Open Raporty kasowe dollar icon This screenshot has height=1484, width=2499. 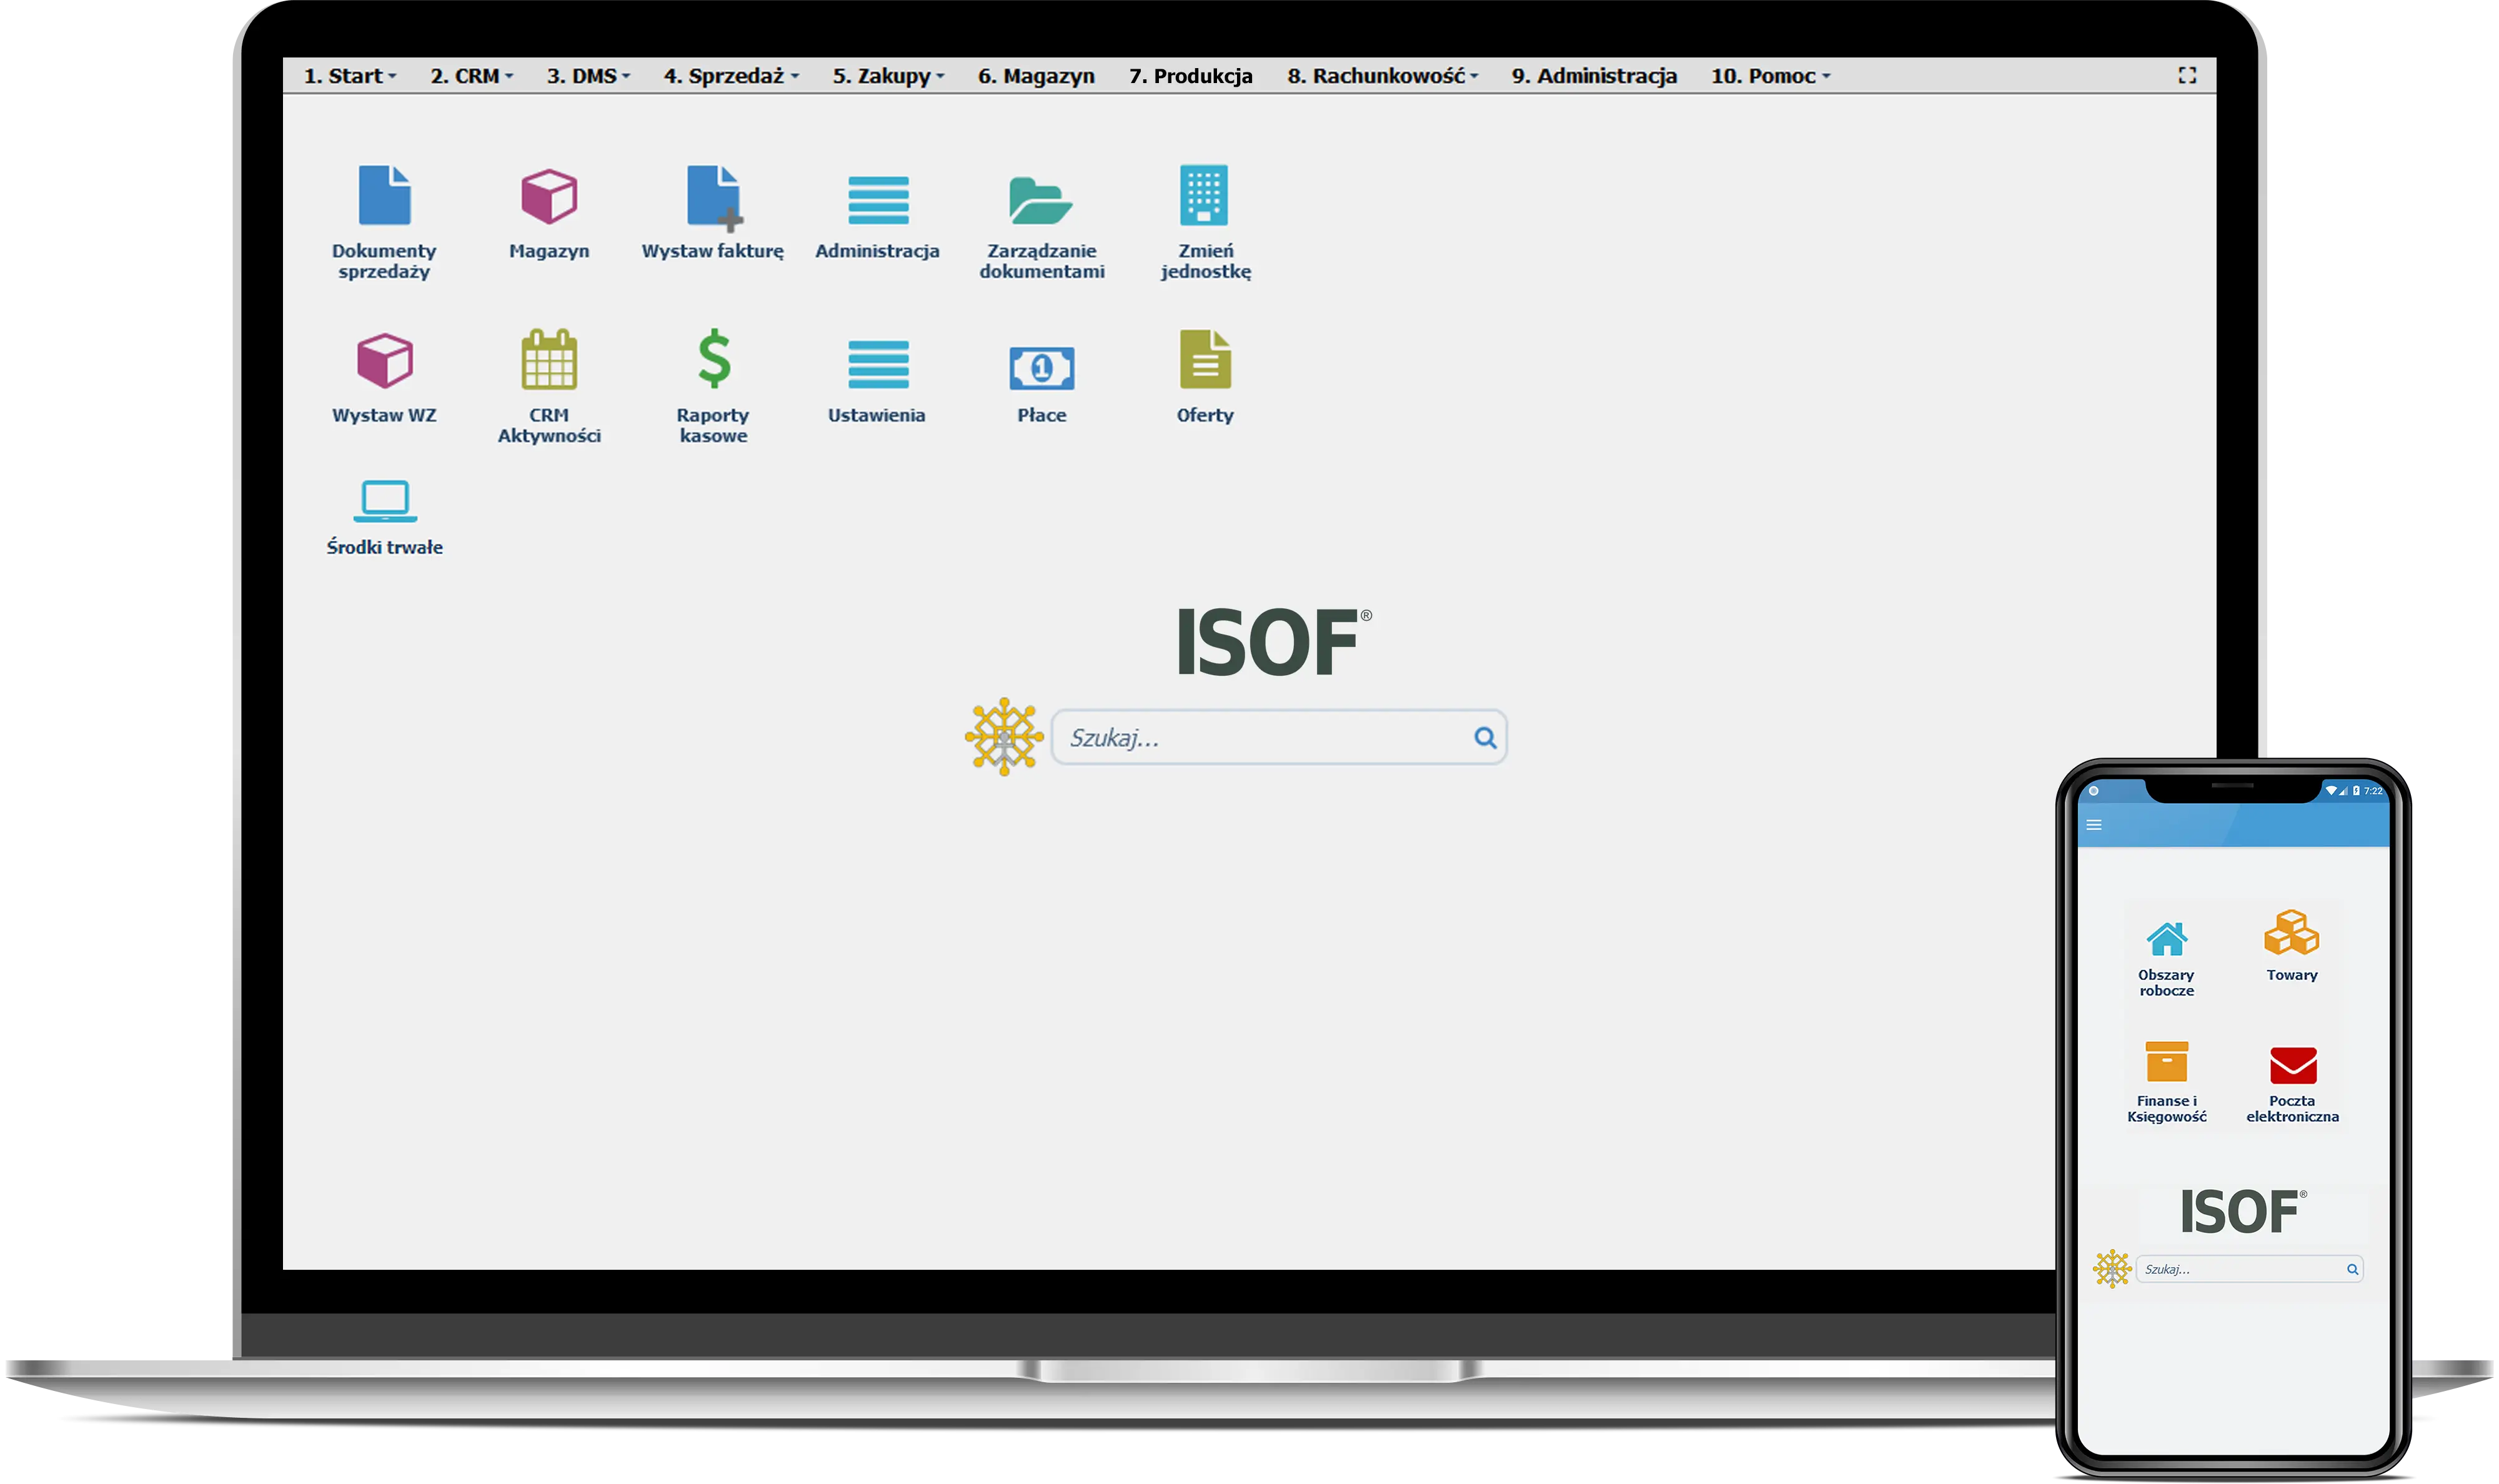713,359
